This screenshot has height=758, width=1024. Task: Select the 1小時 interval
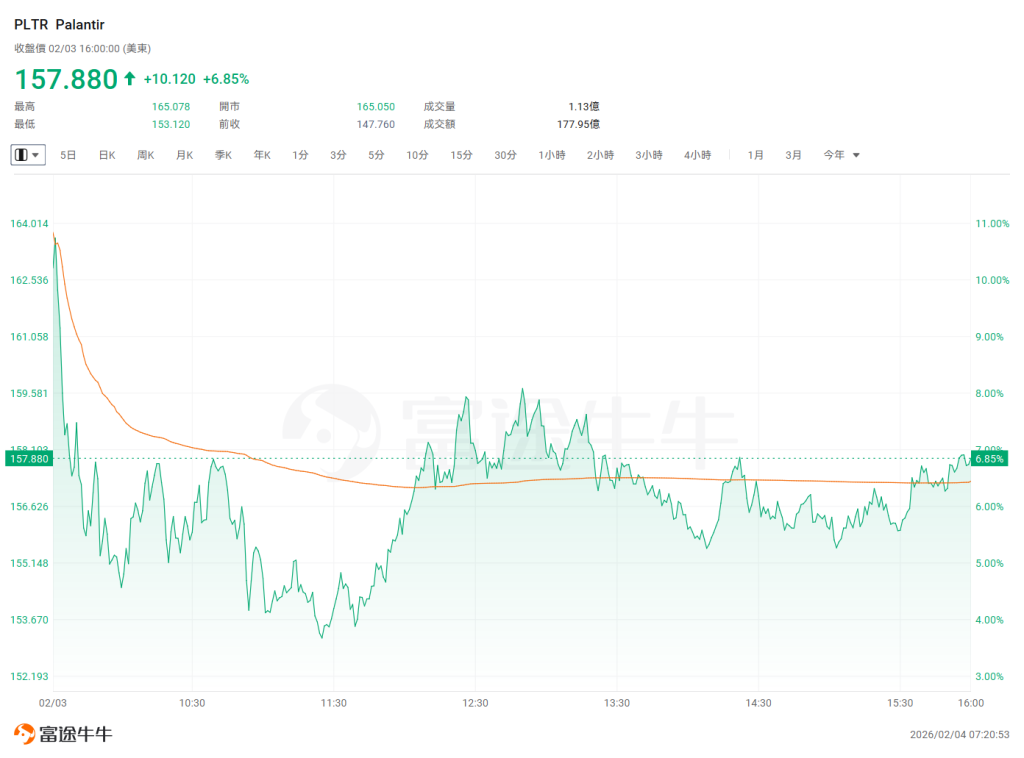[552, 155]
